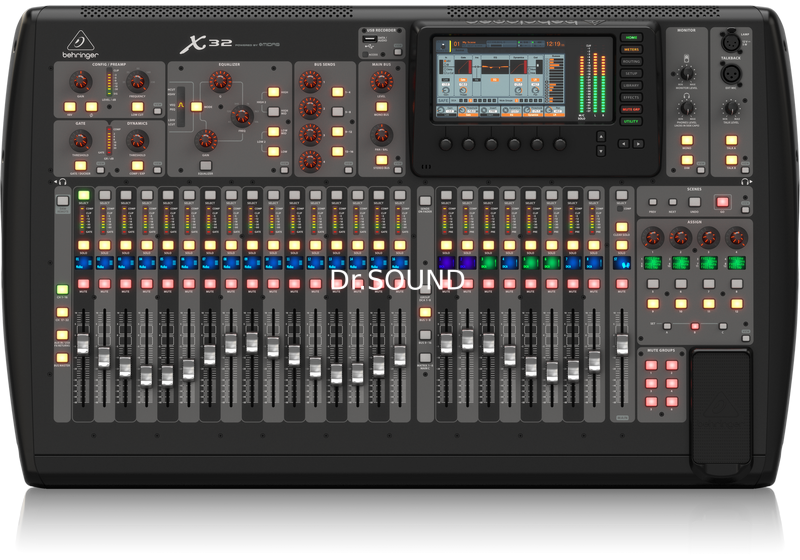Click the first Bus Sends rotary knob
Screen dimensions: 800x560
(x=310, y=82)
